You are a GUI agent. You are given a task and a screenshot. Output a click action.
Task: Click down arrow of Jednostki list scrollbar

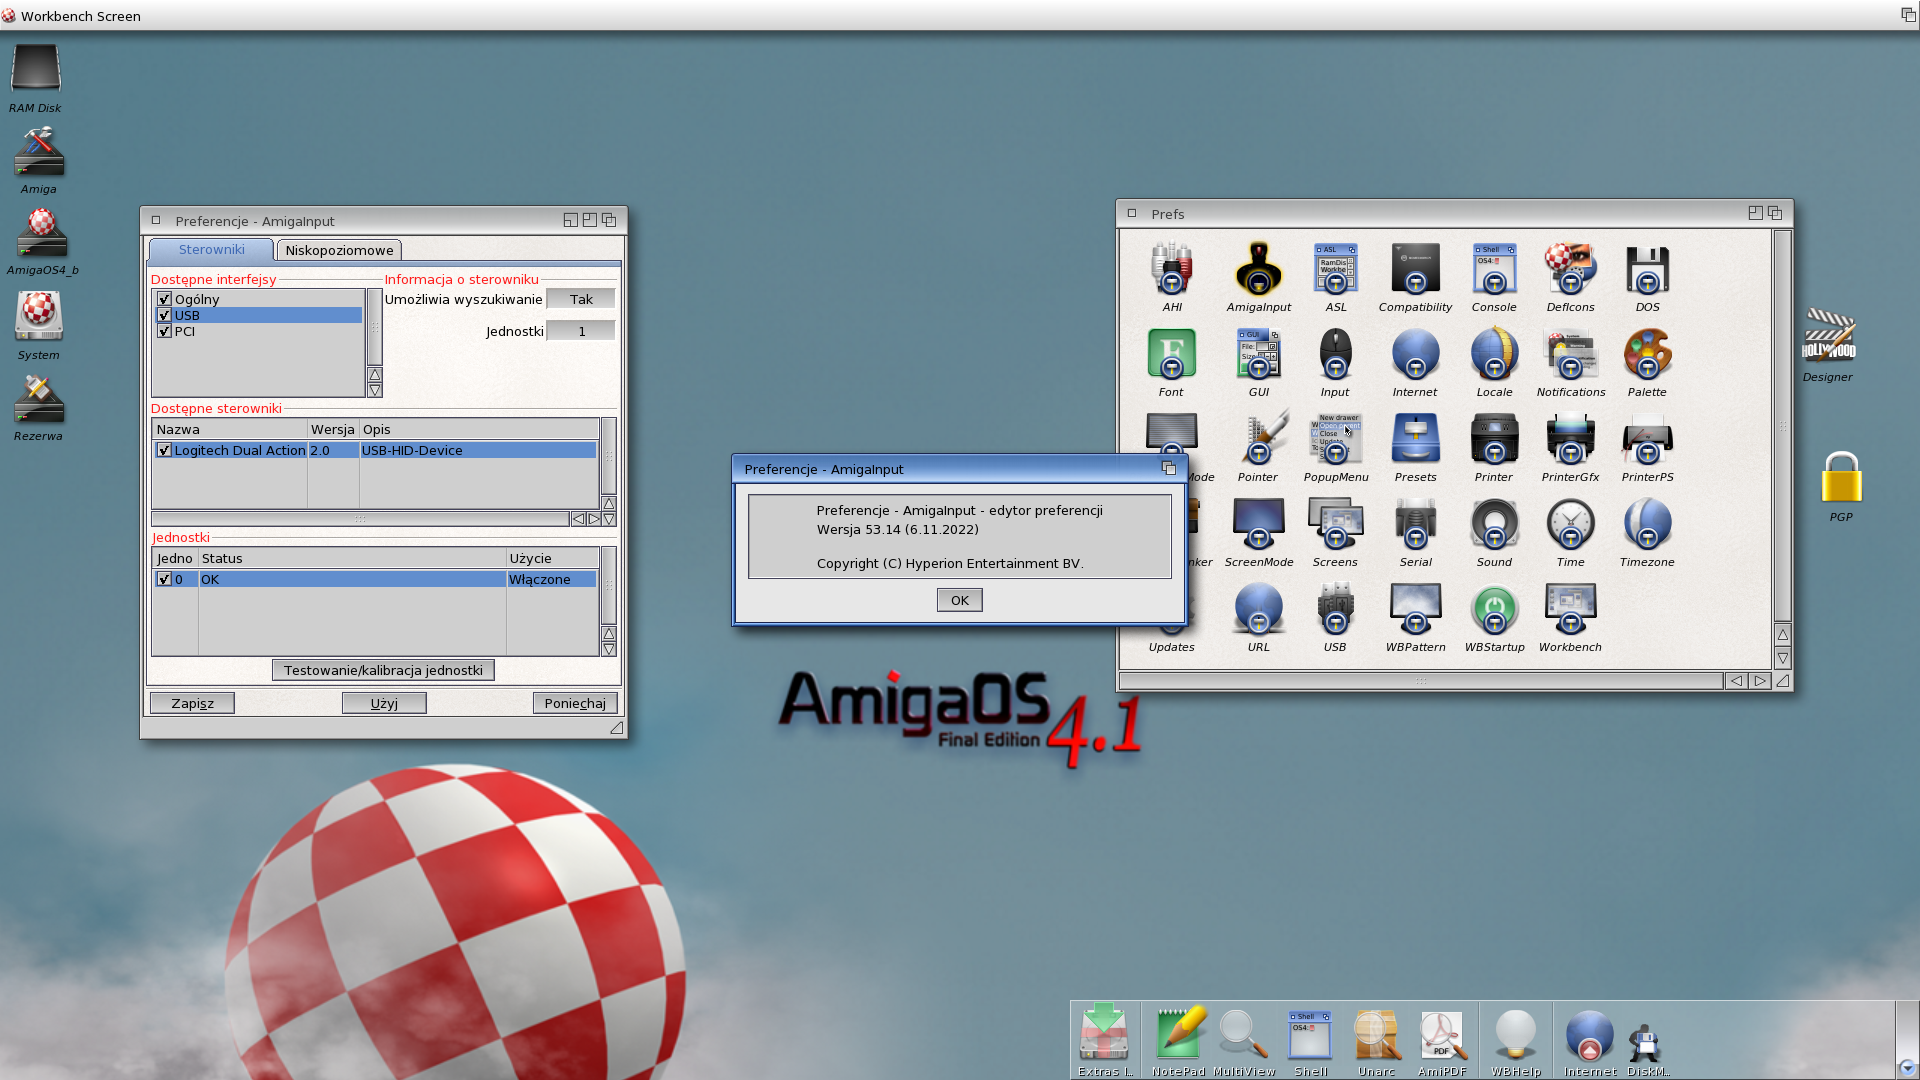608,649
